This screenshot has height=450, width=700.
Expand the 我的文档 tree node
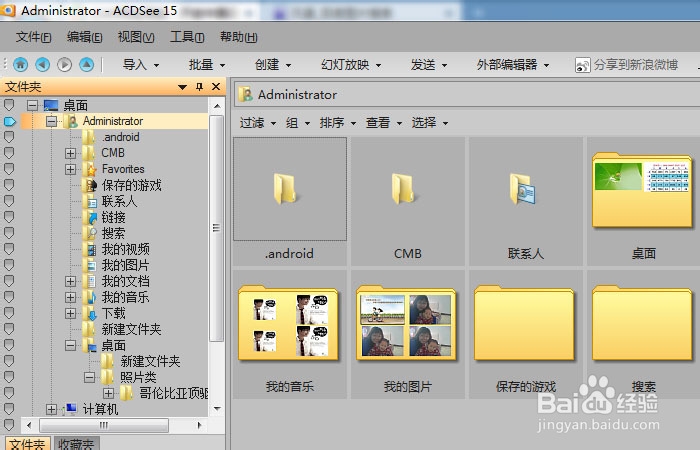(x=70, y=281)
